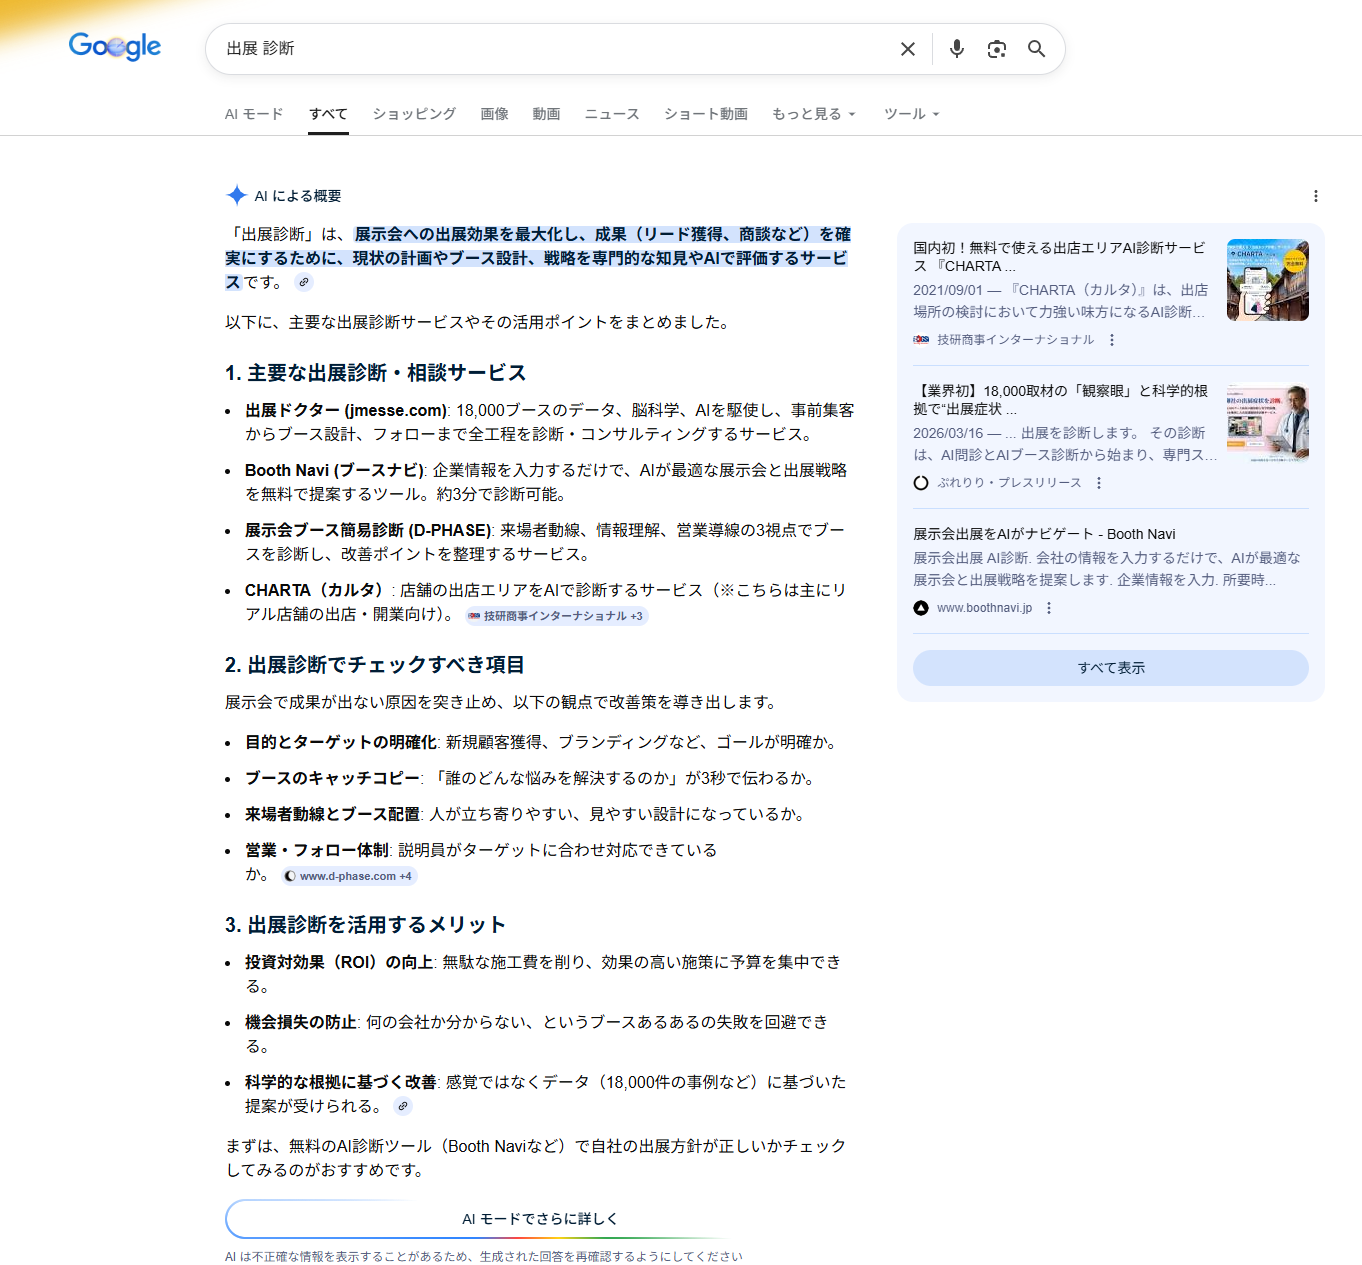Image resolution: width=1362 pixels, height=1265 pixels.
Task: Click '科学的な根拠に基づく改善' bullet text
Action: click(341, 1082)
